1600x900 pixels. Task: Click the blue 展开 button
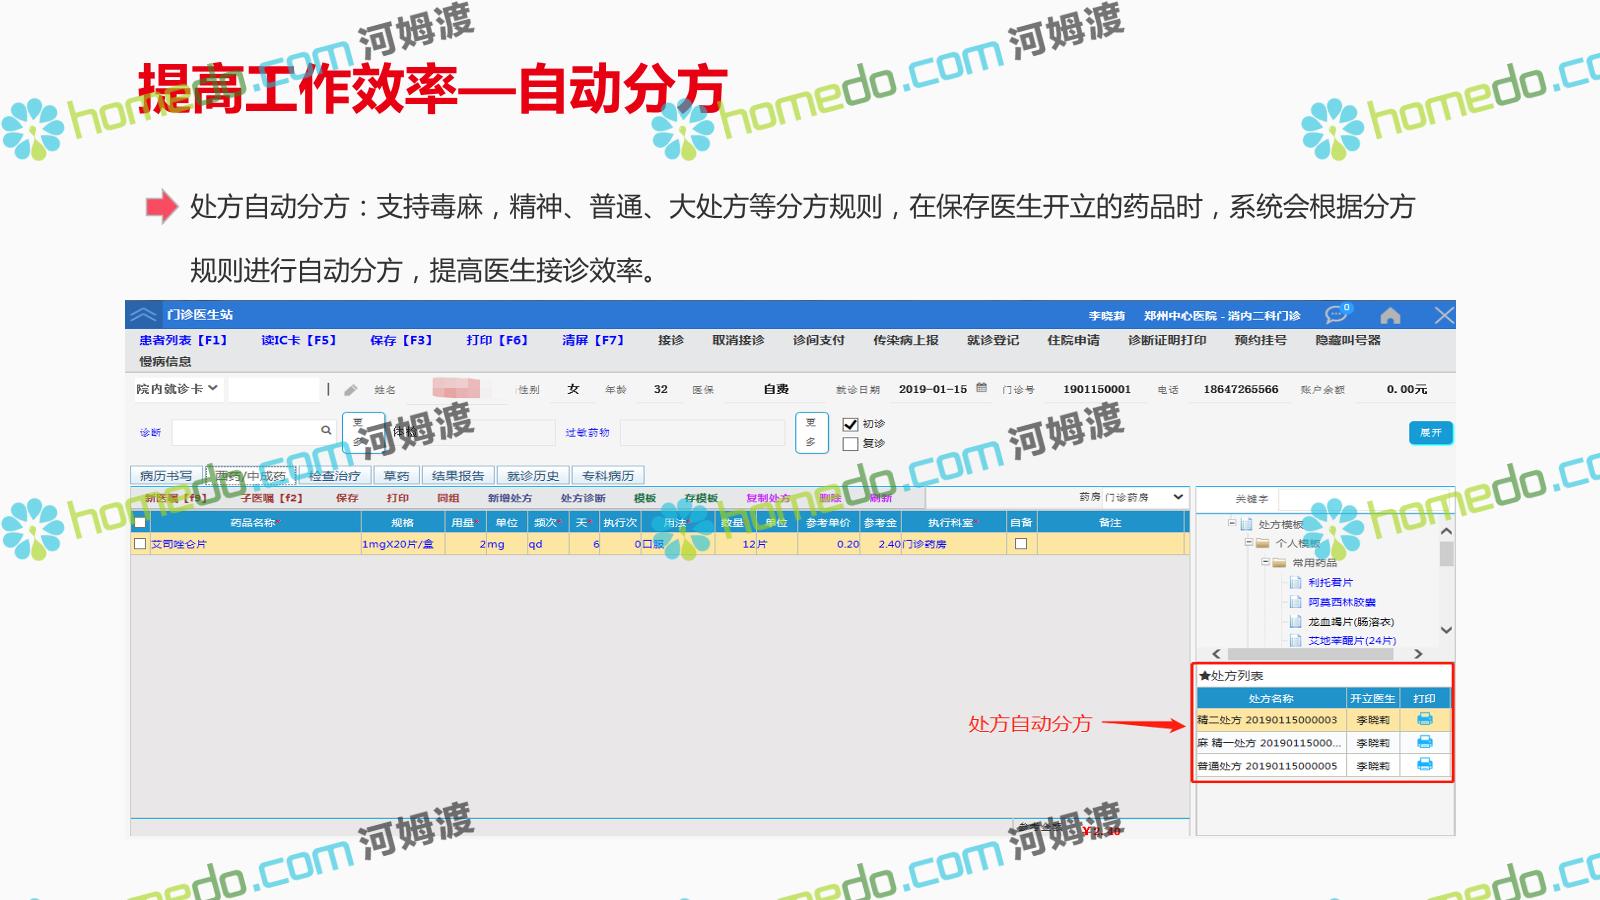1430,433
